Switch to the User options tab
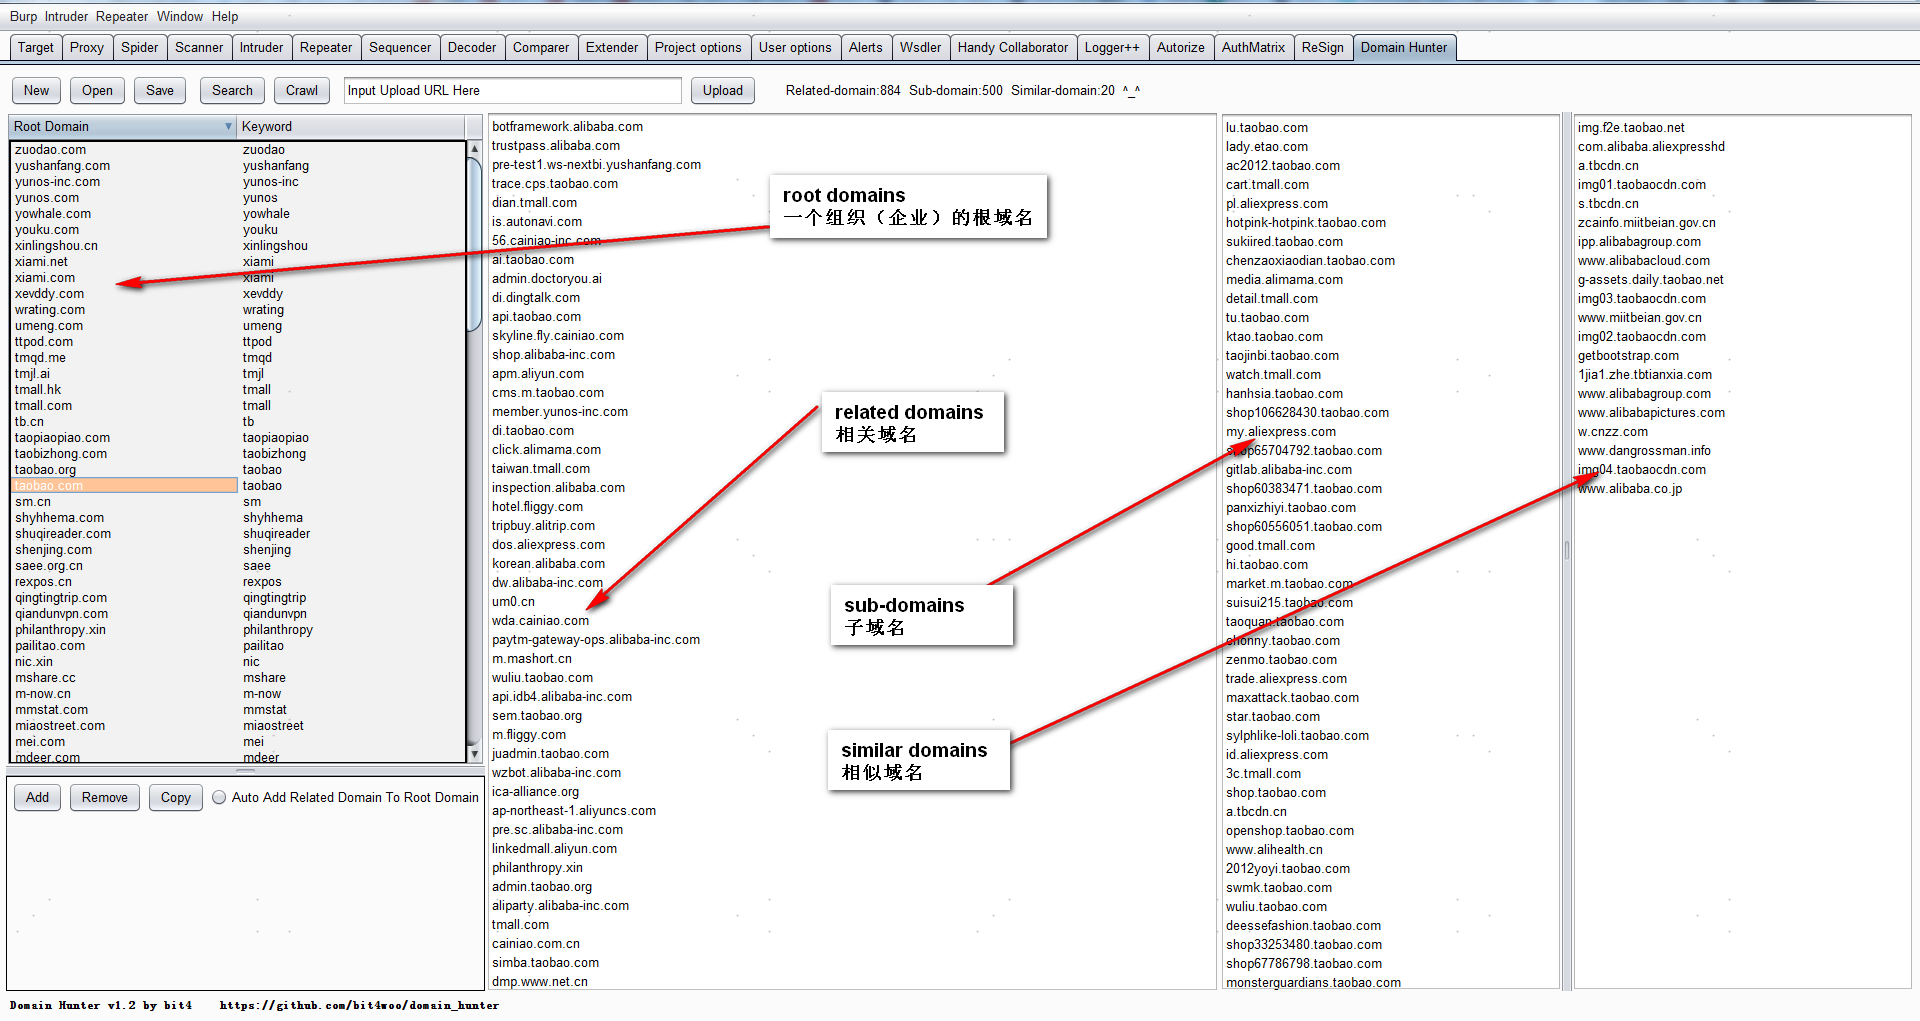1920x1021 pixels. (x=795, y=47)
